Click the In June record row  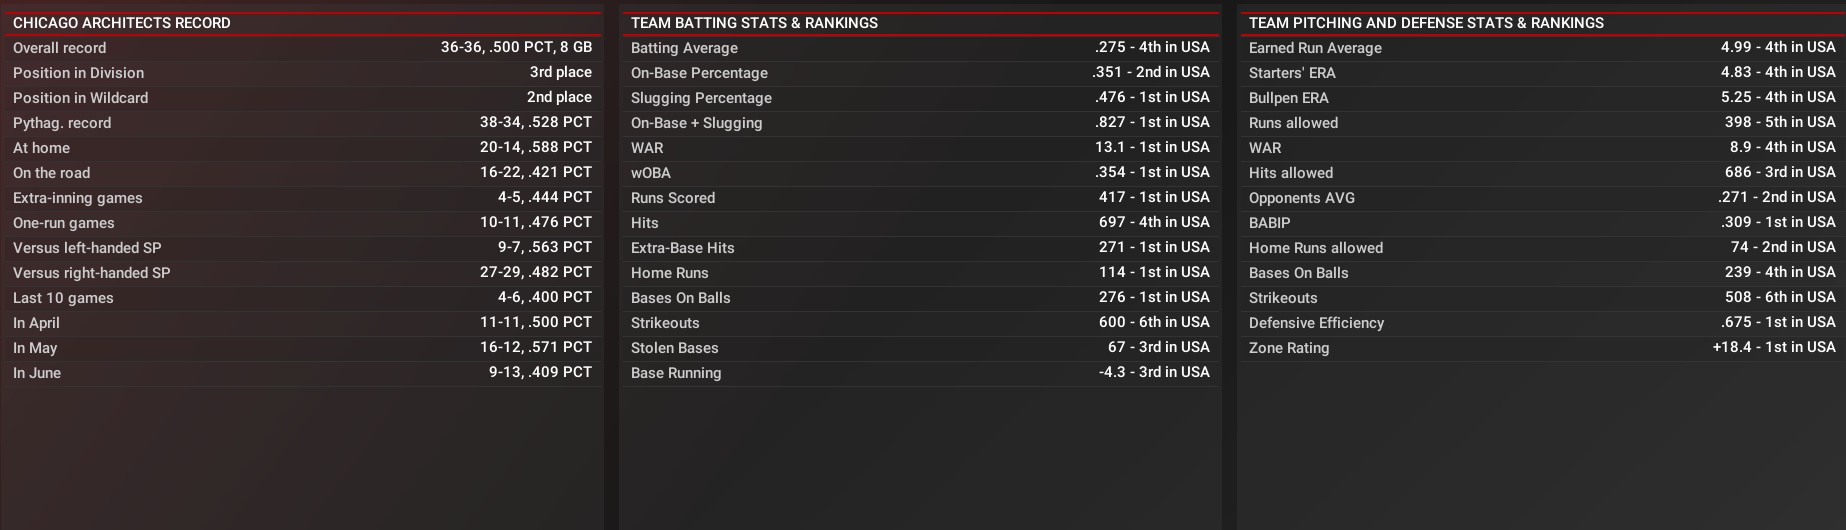[37, 373]
